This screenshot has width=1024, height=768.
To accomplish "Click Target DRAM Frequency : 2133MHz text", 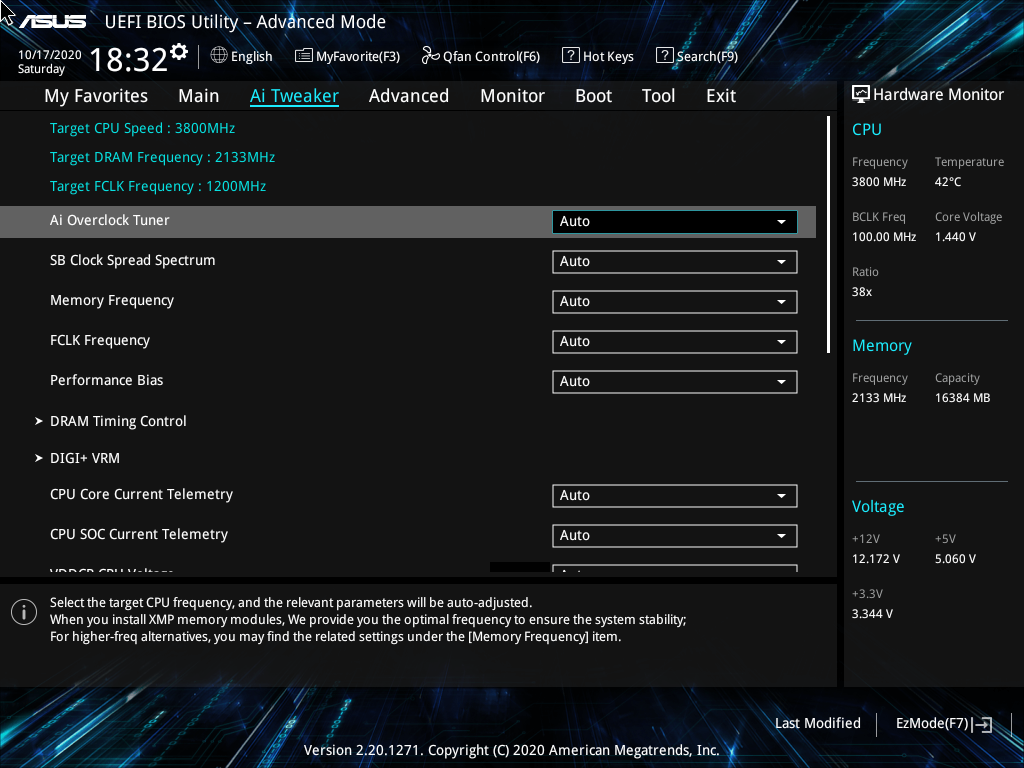I will click(x=162, y=157).
